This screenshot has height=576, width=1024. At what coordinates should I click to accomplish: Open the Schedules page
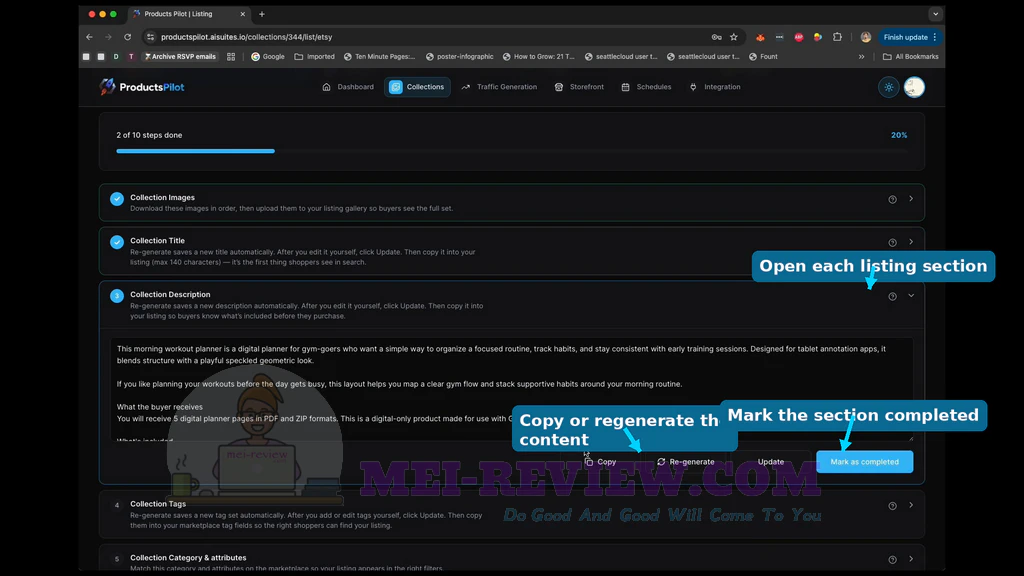pos(646,87)
